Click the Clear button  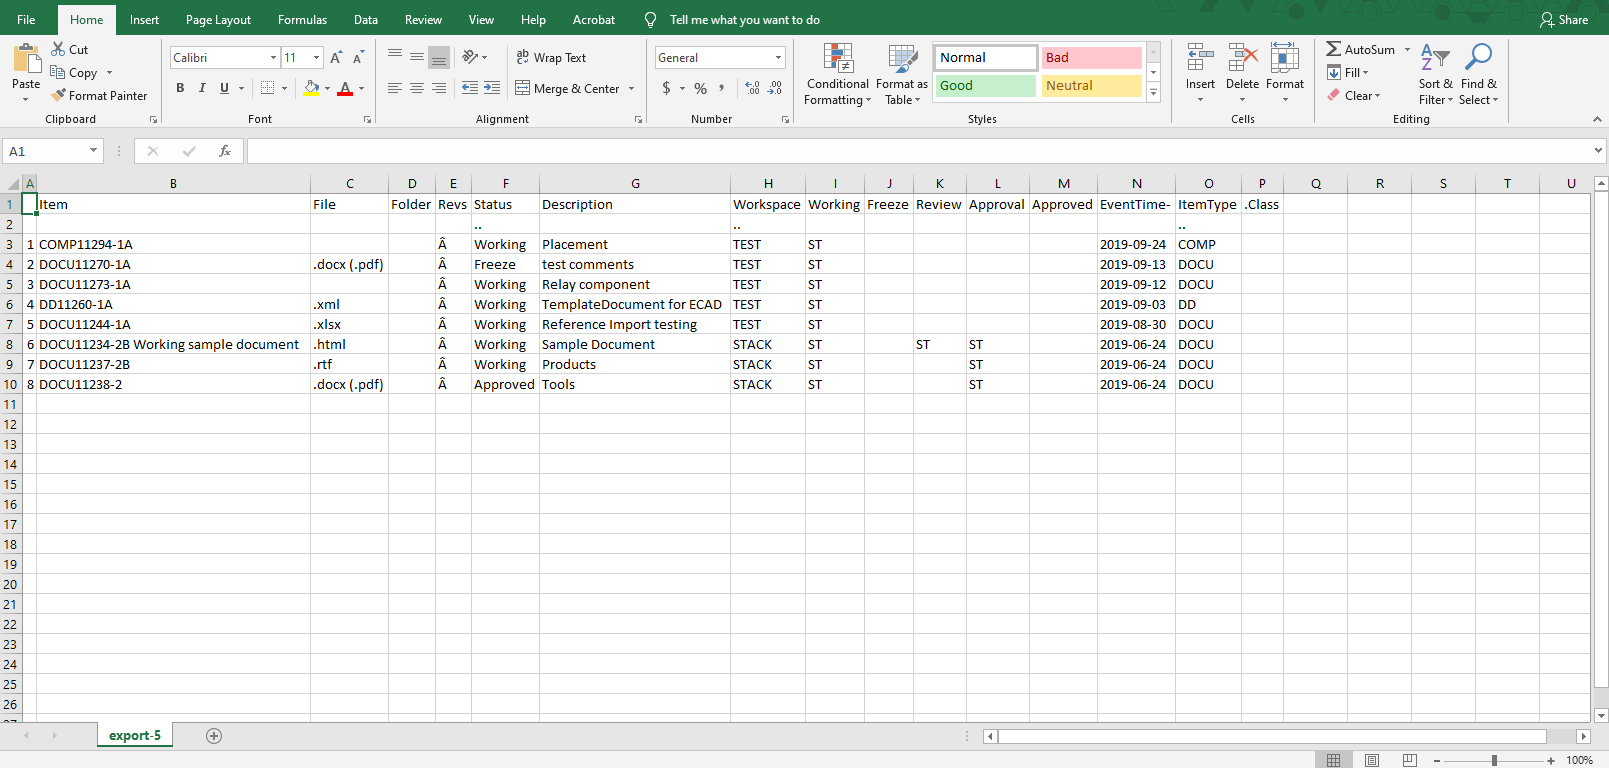pos(1354,95)
